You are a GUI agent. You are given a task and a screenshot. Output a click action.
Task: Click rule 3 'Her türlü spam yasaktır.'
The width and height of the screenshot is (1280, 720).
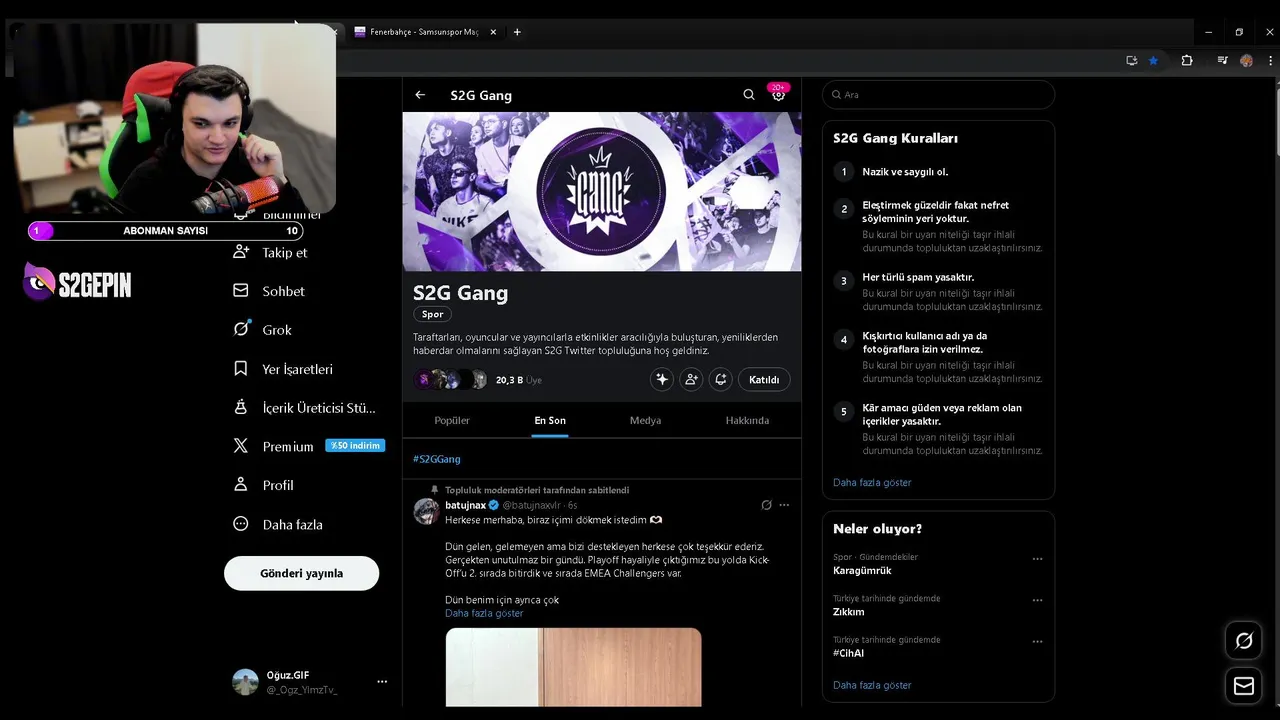pos(918,277)
